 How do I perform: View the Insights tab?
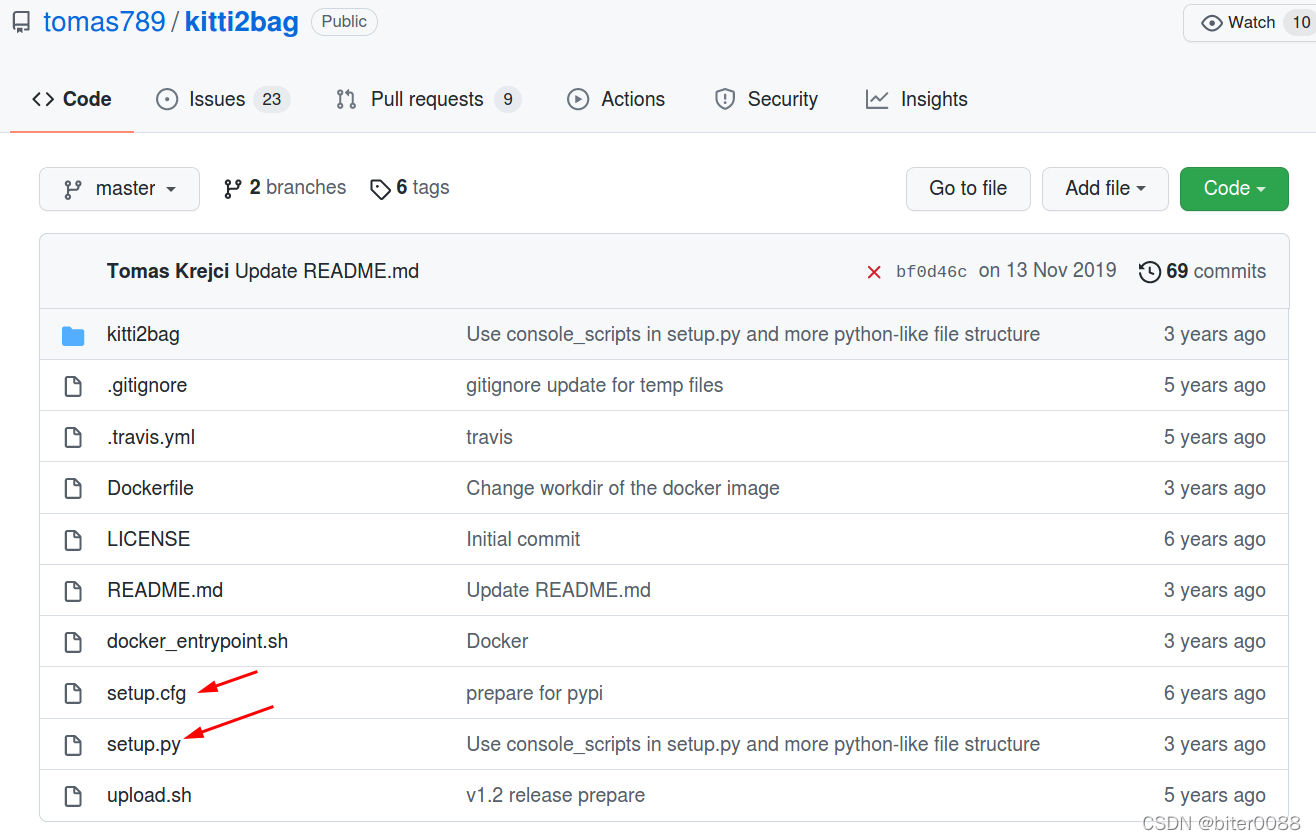point(917,99)
